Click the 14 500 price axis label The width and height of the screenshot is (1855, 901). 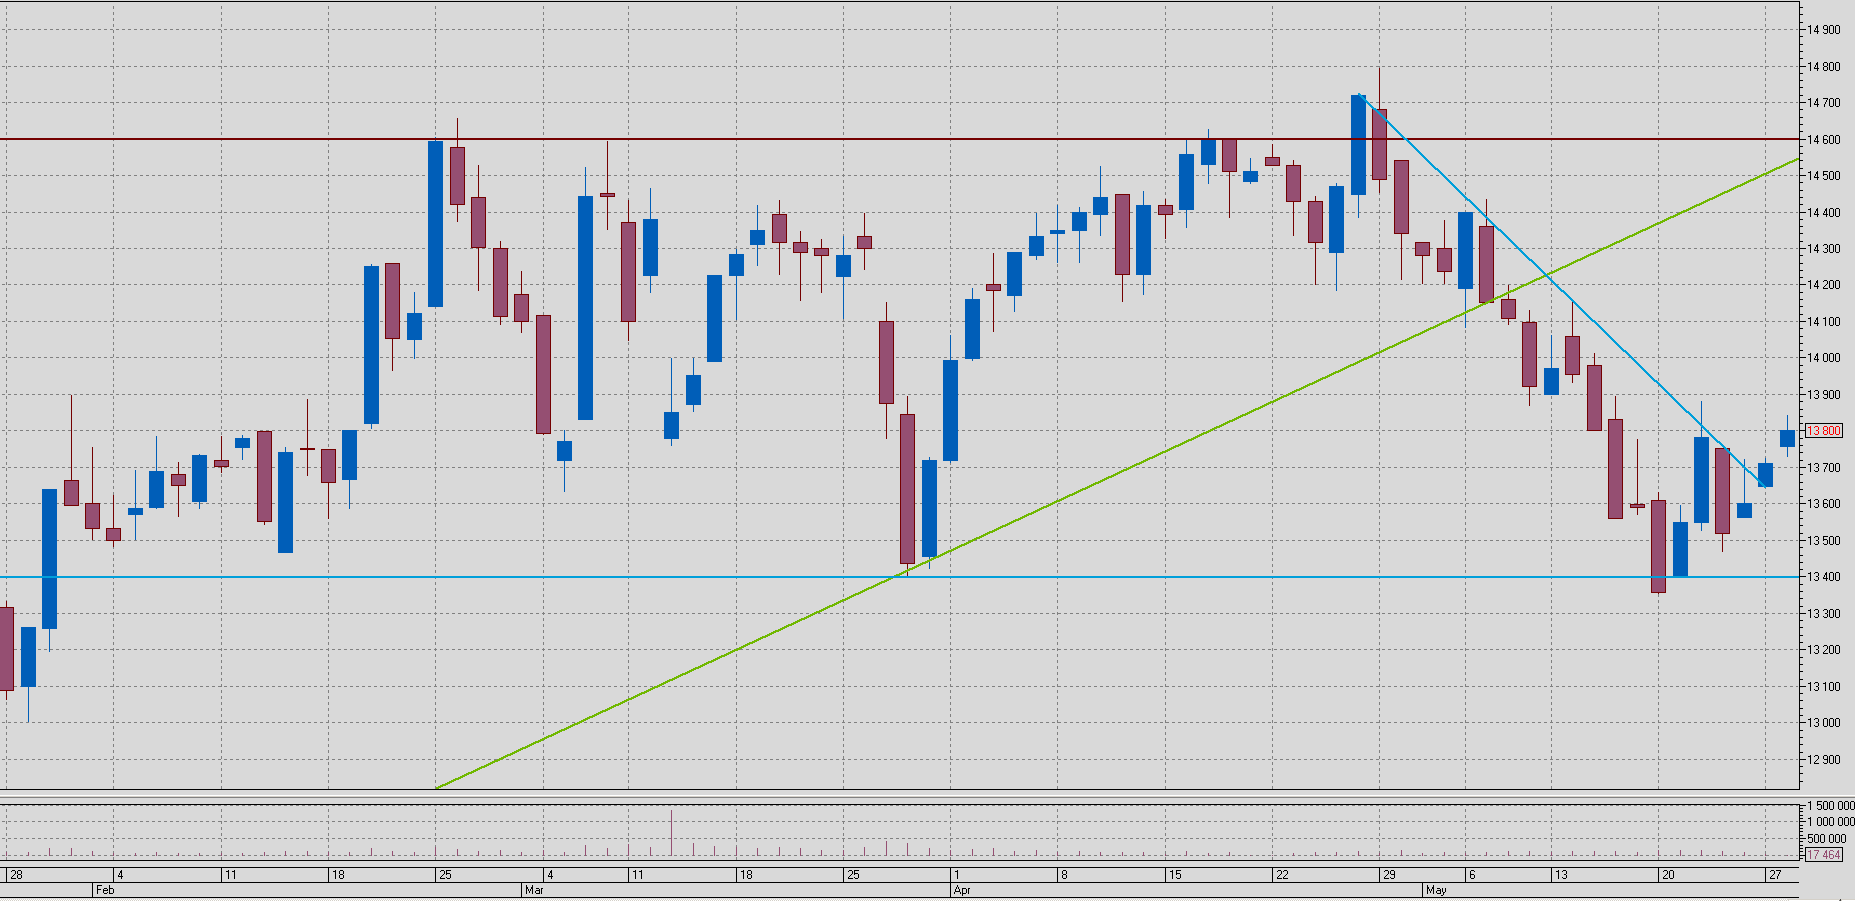(x=1824, y=176)
